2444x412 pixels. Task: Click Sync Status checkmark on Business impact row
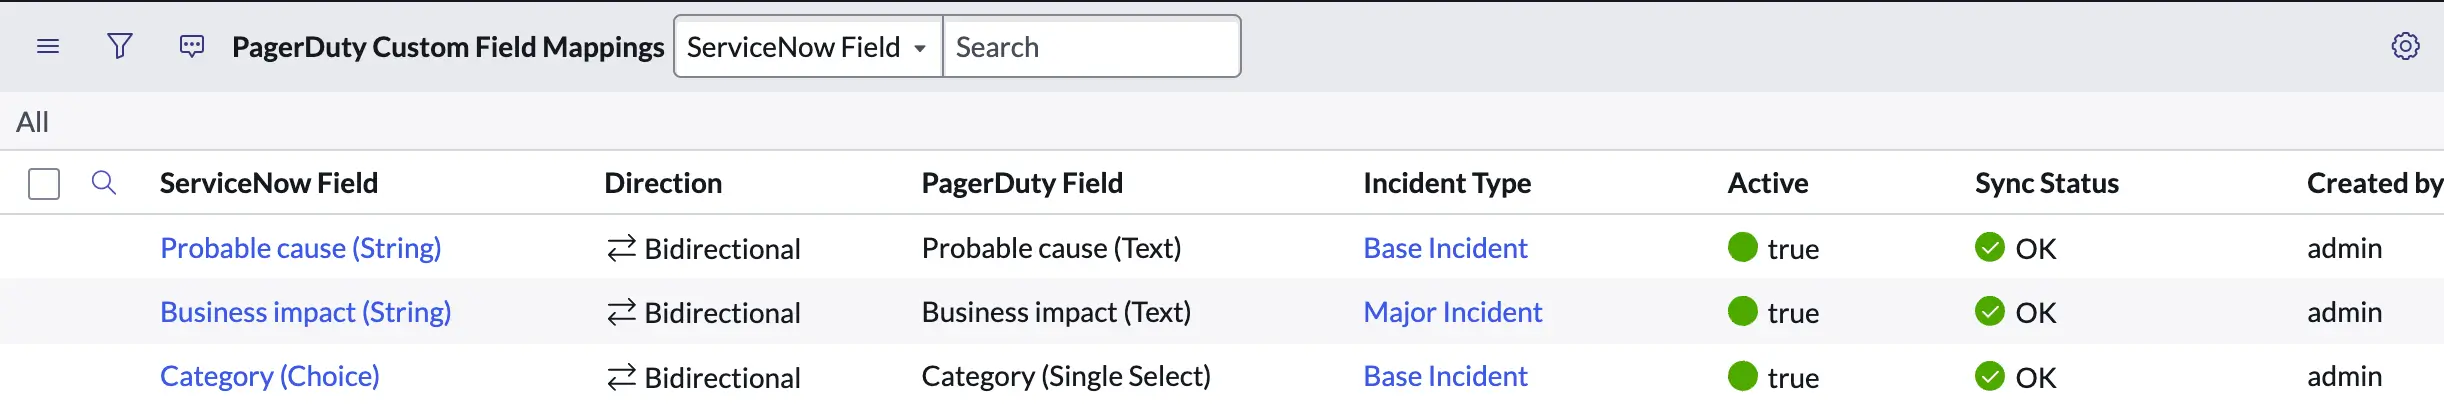[x=1989, y=312]
